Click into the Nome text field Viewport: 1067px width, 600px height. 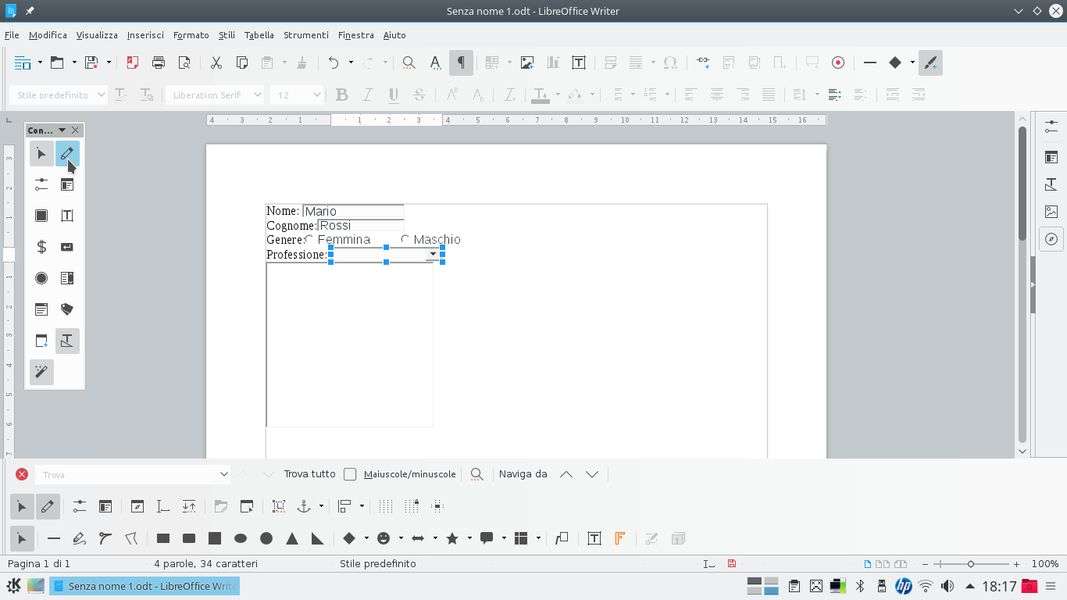tap(352, 211)
